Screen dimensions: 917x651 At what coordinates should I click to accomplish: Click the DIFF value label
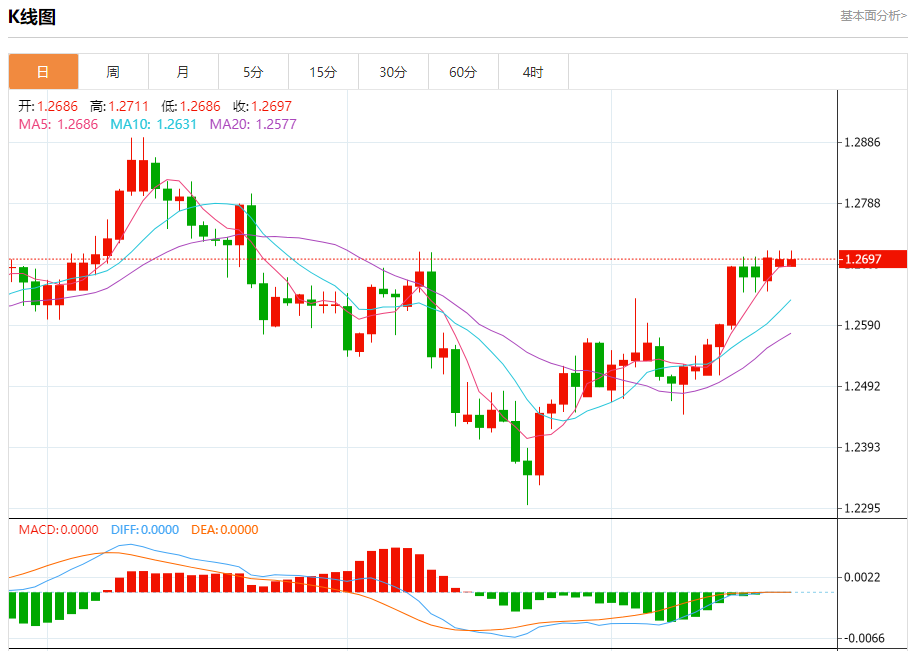pos(145,530)
